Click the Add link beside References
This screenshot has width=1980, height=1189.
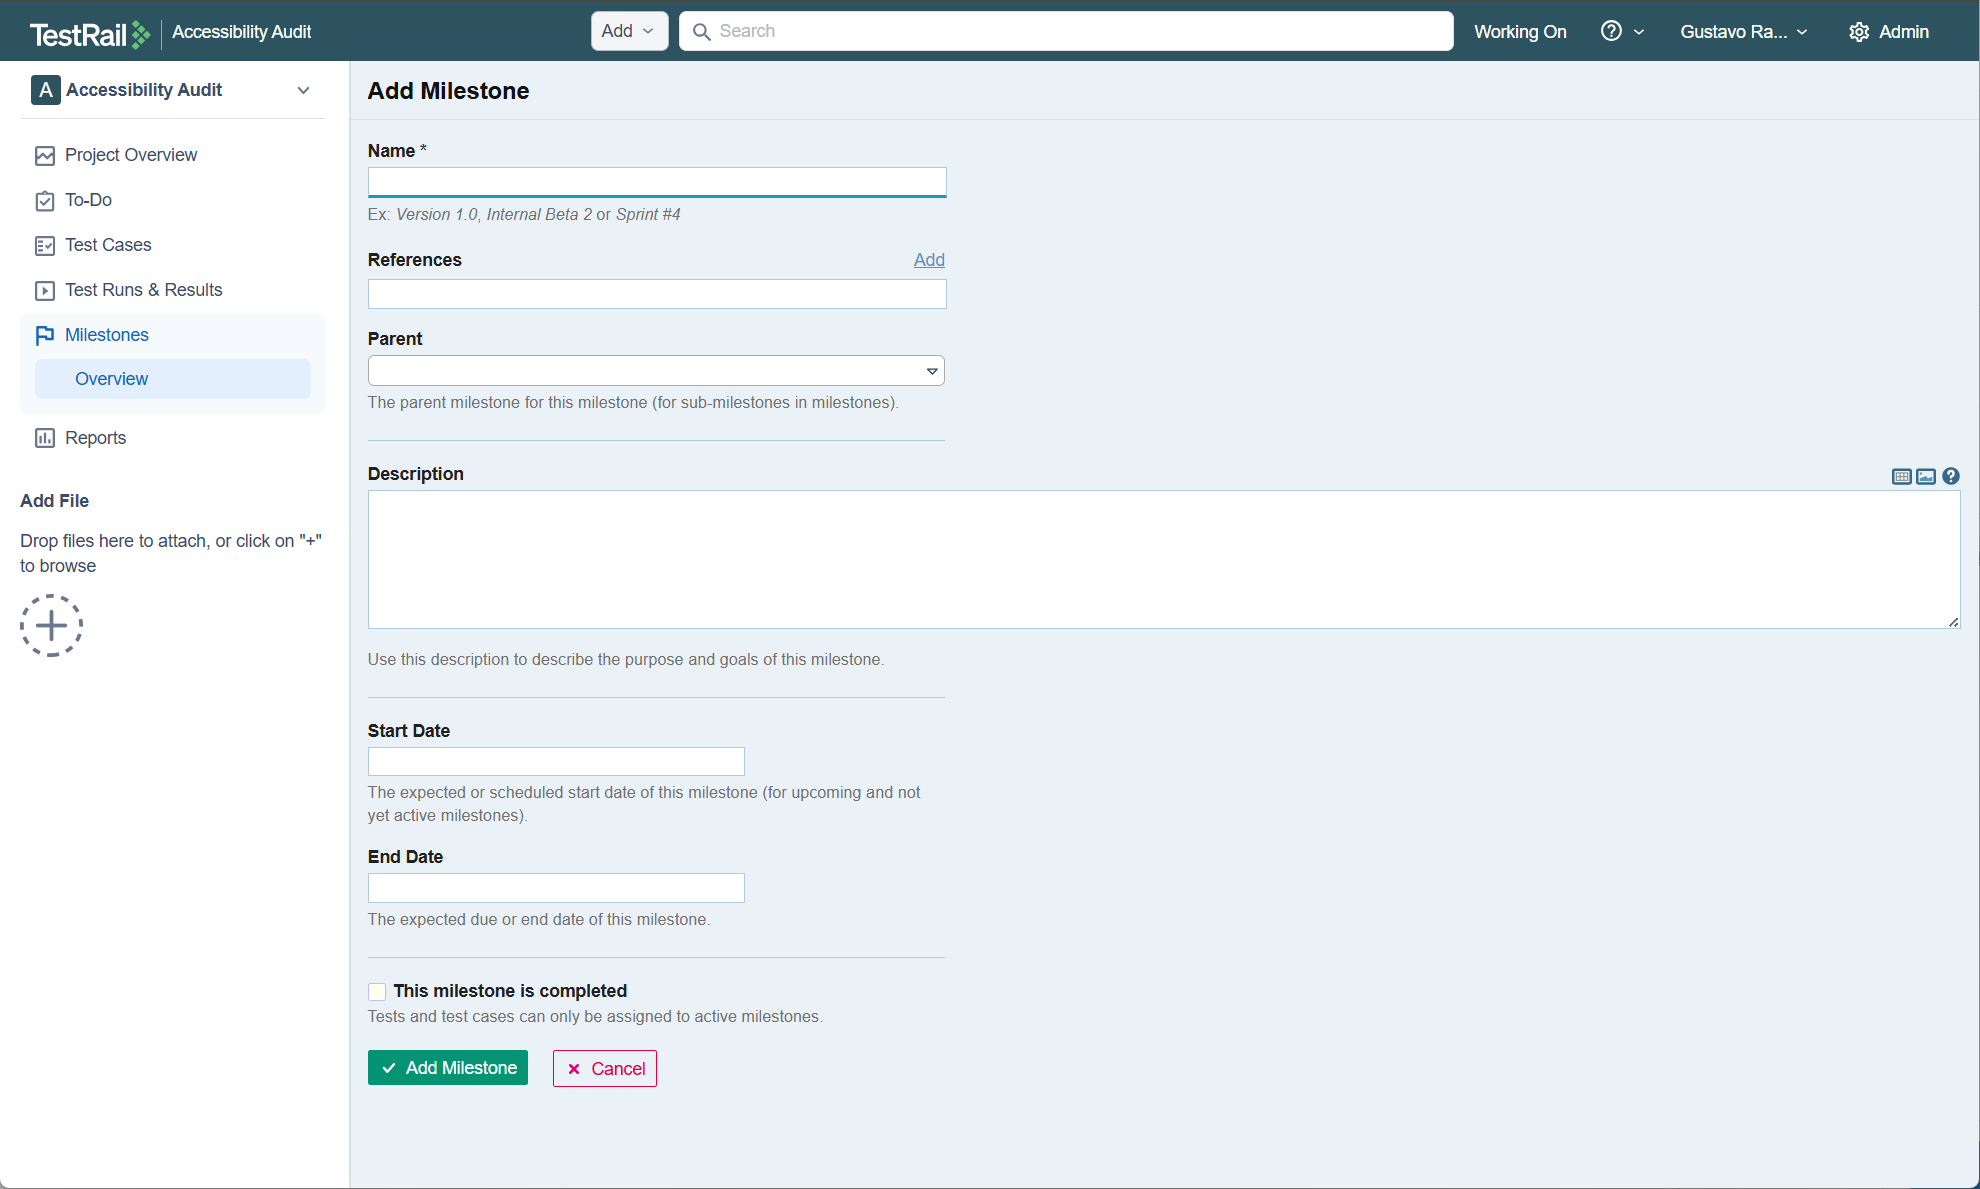[928, 260]
